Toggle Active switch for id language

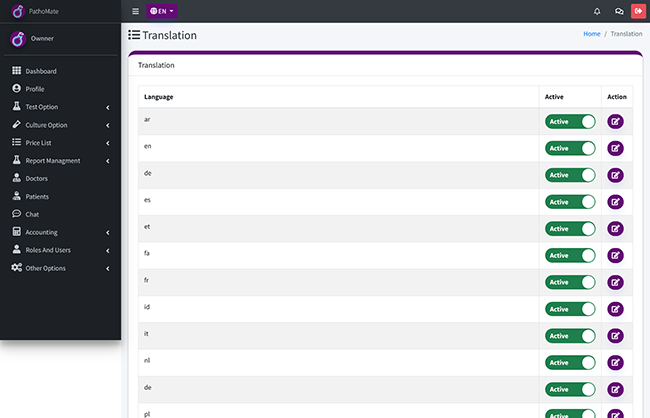coord(570,309)
